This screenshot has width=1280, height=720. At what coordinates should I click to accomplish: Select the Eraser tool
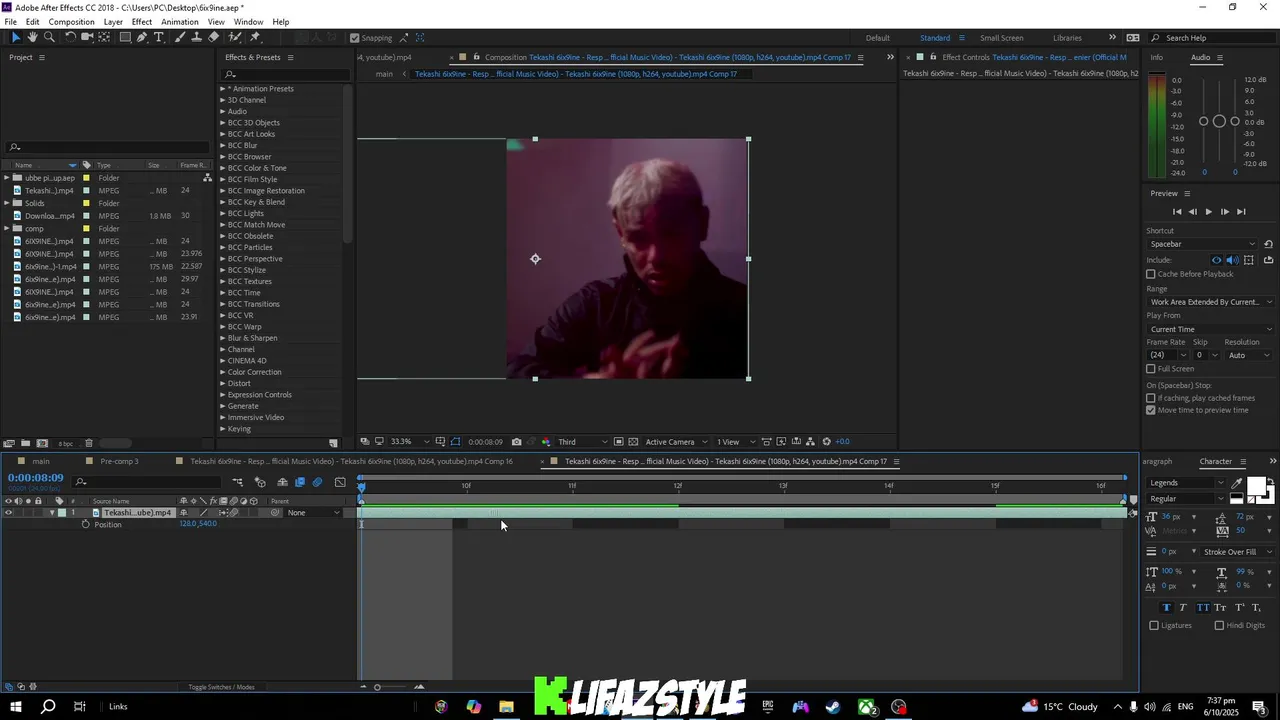click(x=214, y=37)
